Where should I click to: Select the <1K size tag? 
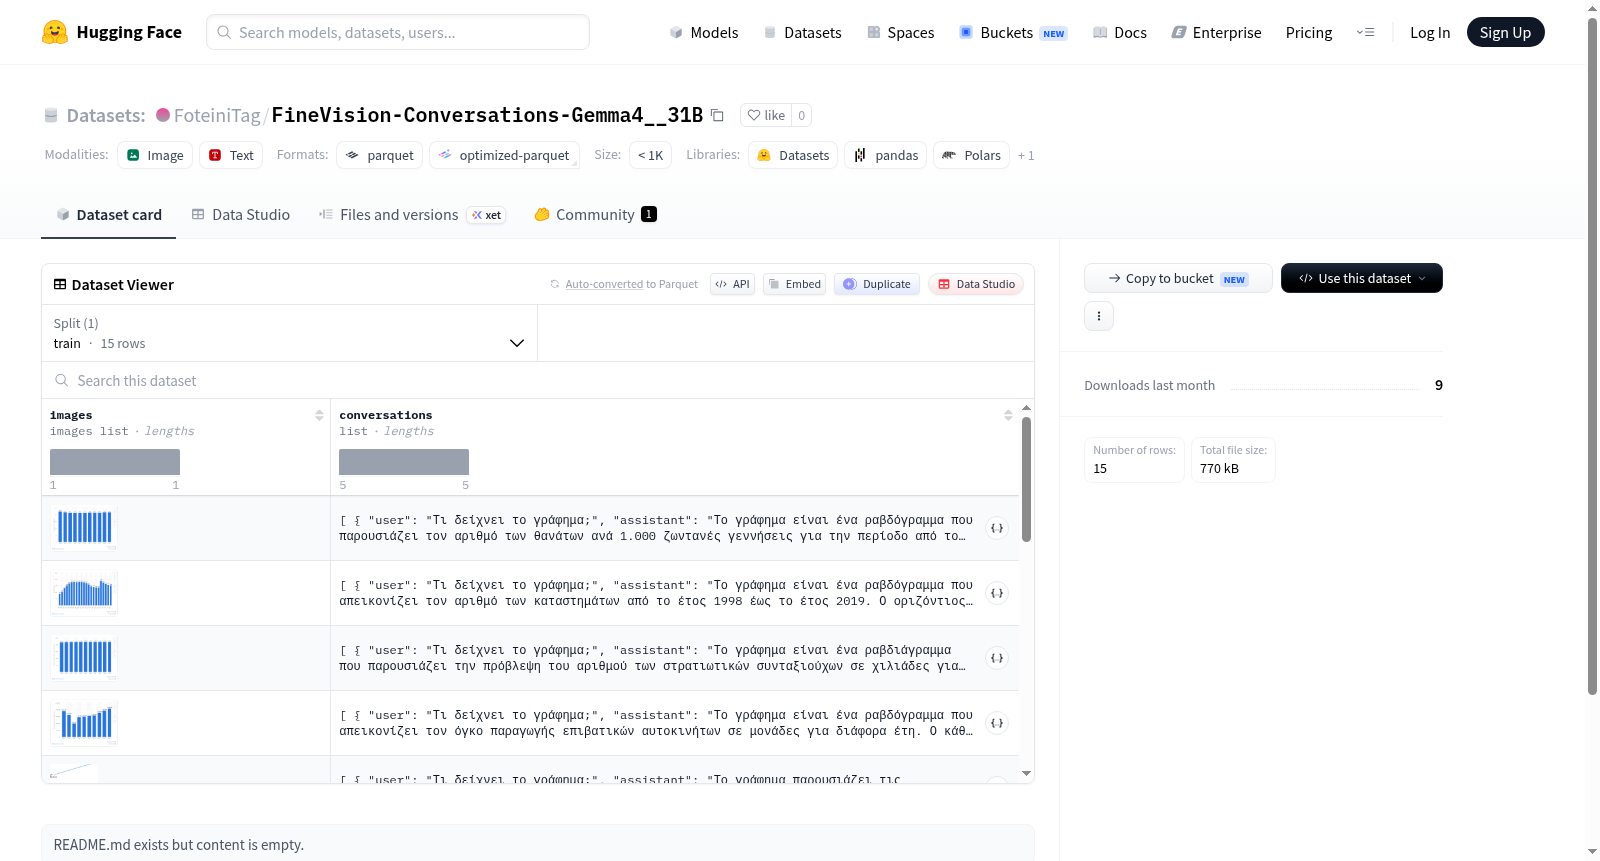tap(650, 155)
